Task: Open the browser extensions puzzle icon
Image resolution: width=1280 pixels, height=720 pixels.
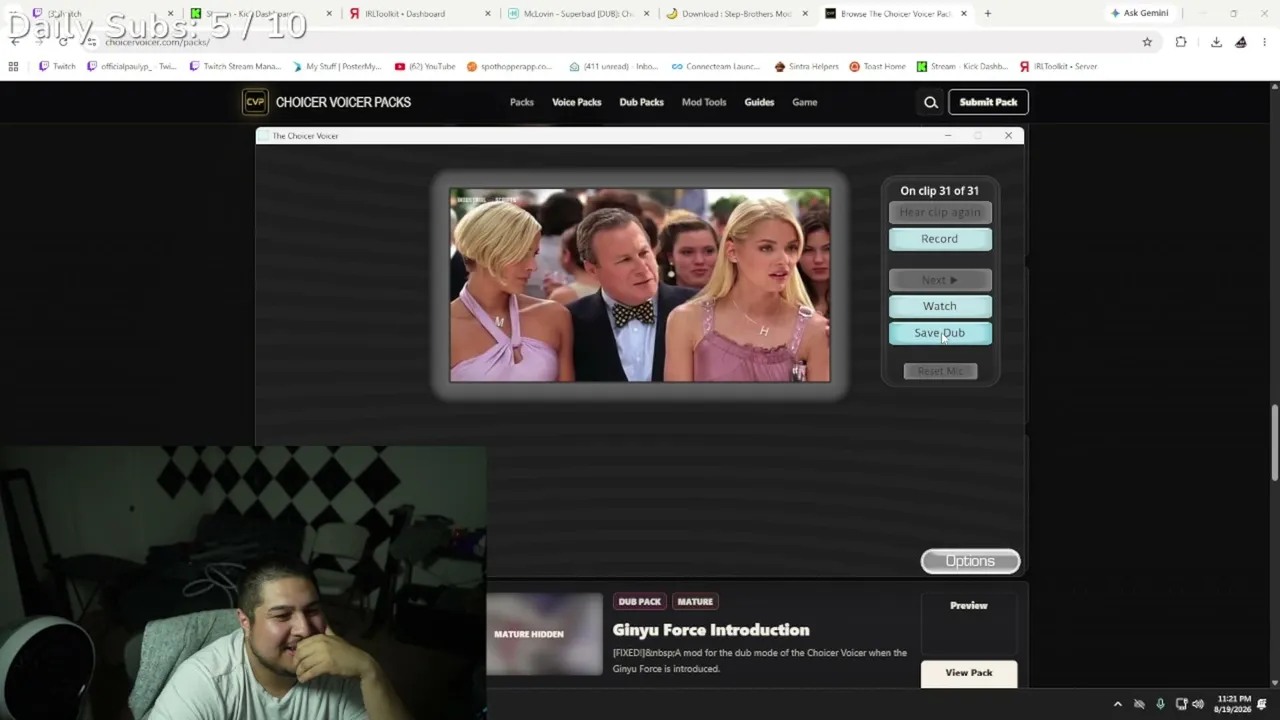Action: pos(1181,42)
